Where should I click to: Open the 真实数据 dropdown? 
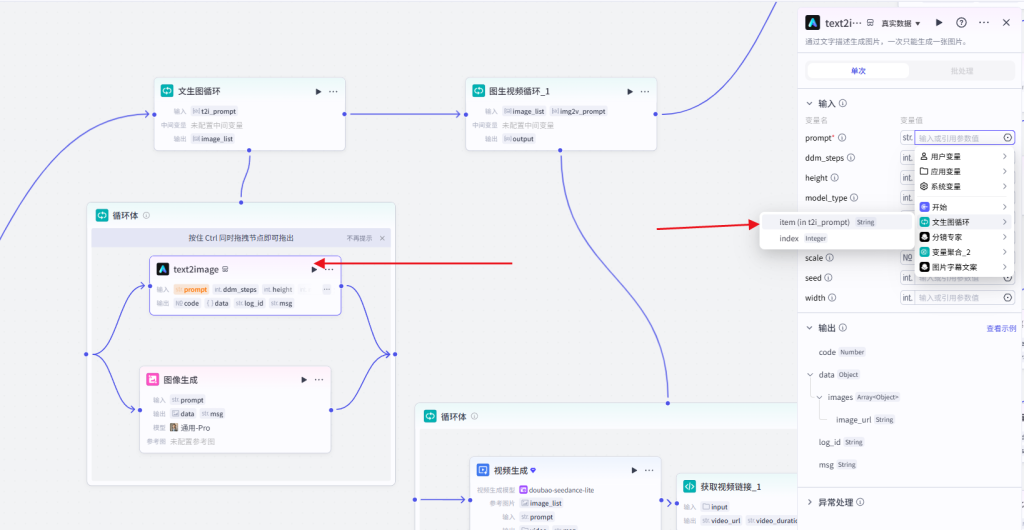tap(900, 23)
